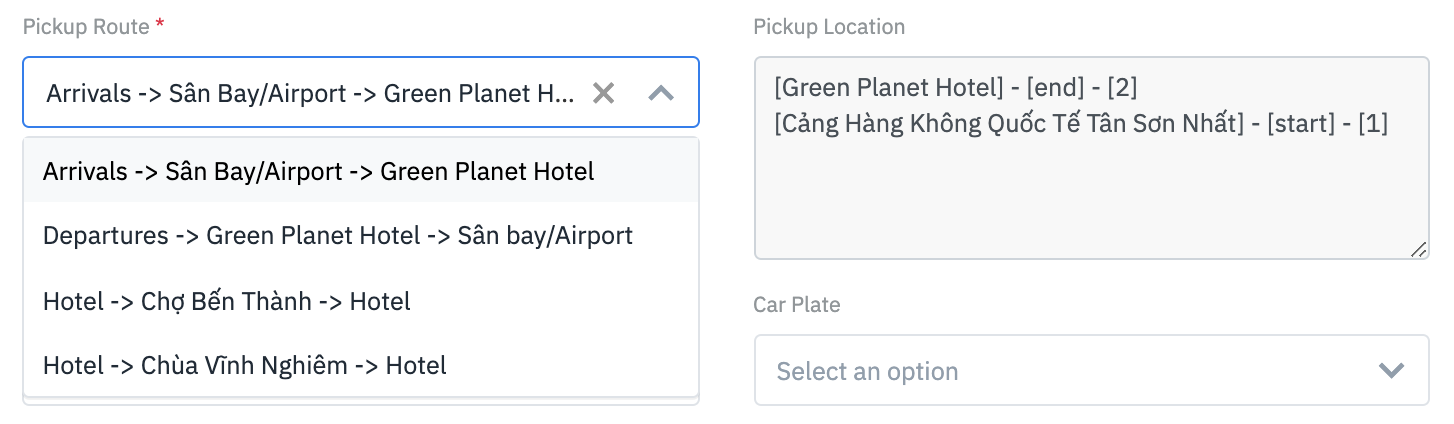Click the Car Plate down chevron arrow

click(x=1391, y=371)
